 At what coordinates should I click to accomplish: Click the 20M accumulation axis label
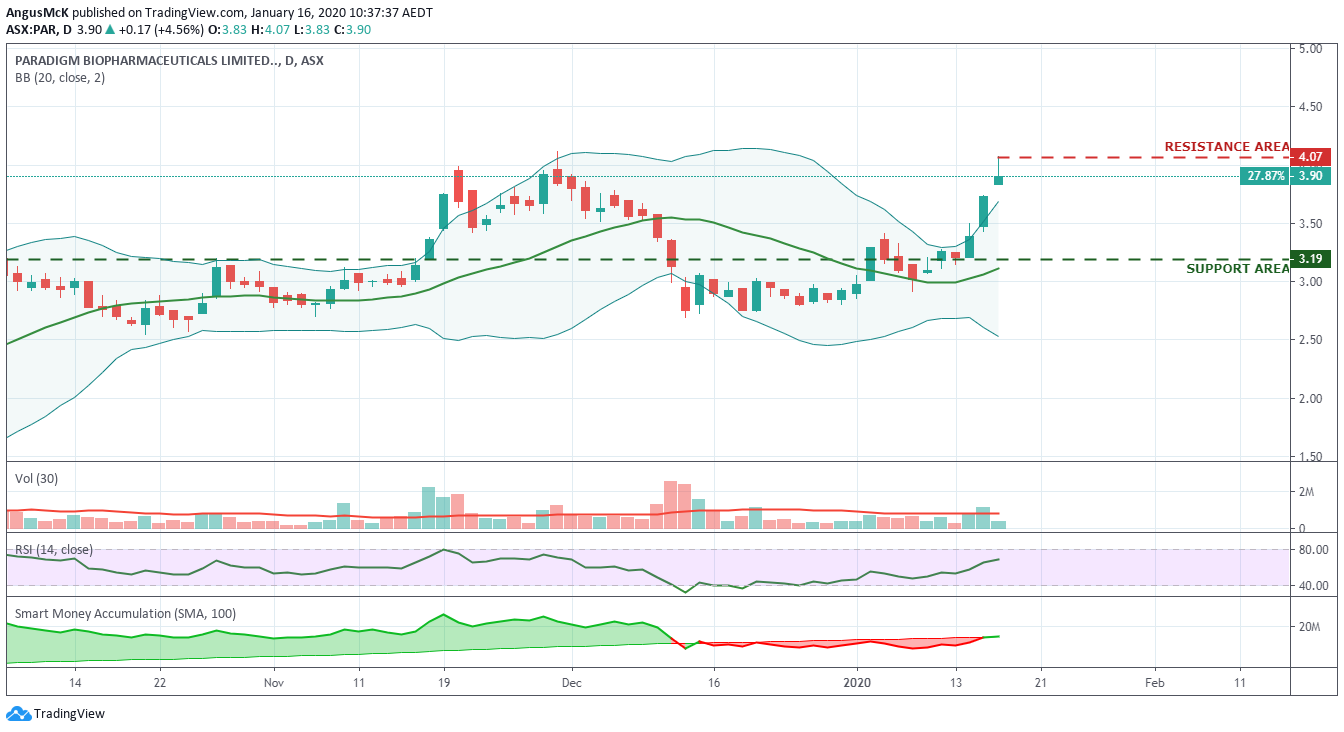[1309, 627]
